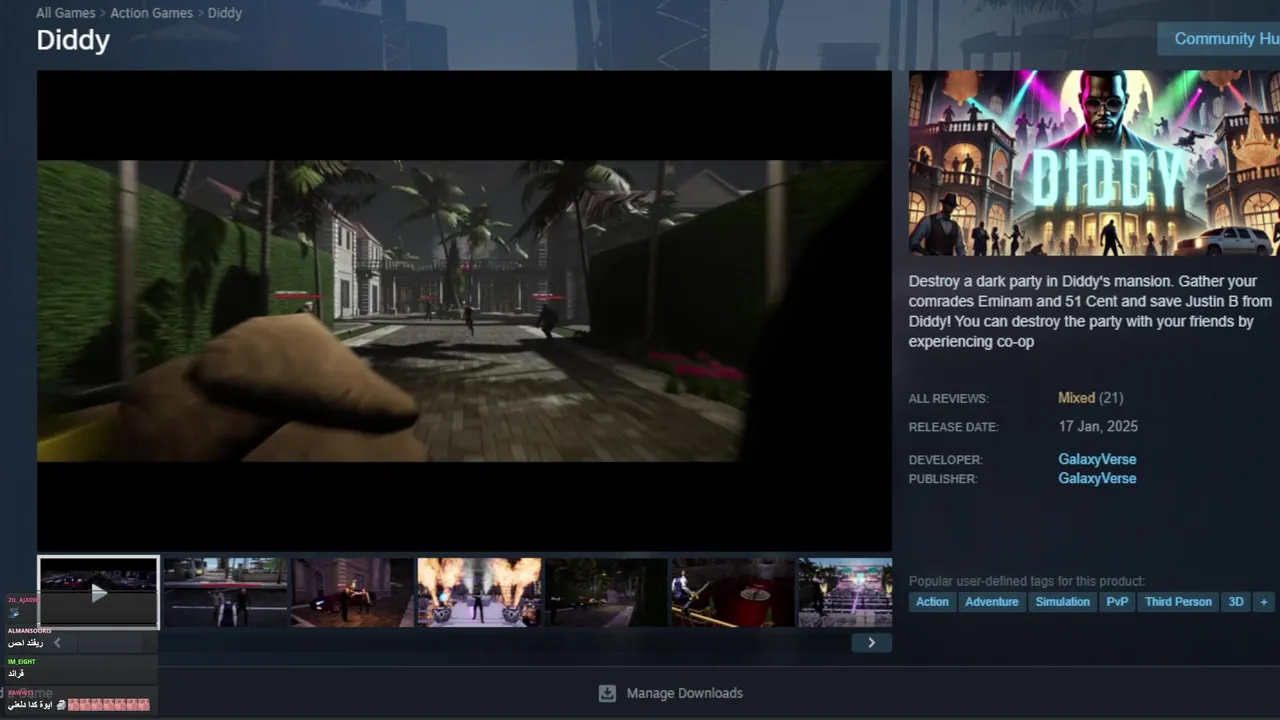The image size is (1280, 720).
Task: Select the dark garden screenshot thumbnail
Action: [606, 592]
